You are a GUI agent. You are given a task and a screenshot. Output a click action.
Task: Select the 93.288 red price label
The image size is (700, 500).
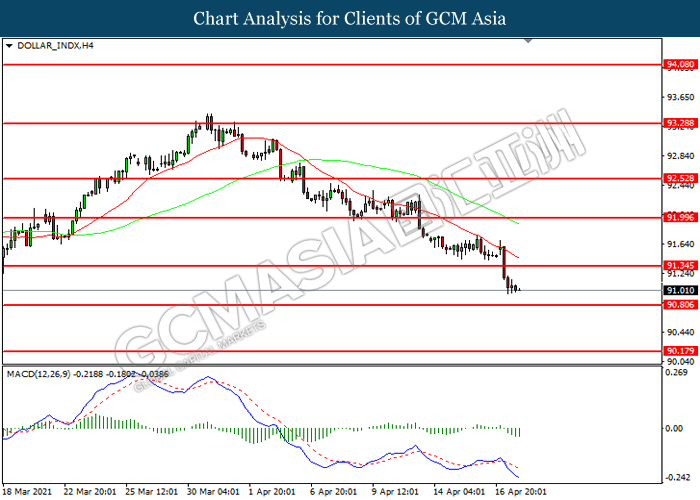pyautogui.click(x=680, y=123)
